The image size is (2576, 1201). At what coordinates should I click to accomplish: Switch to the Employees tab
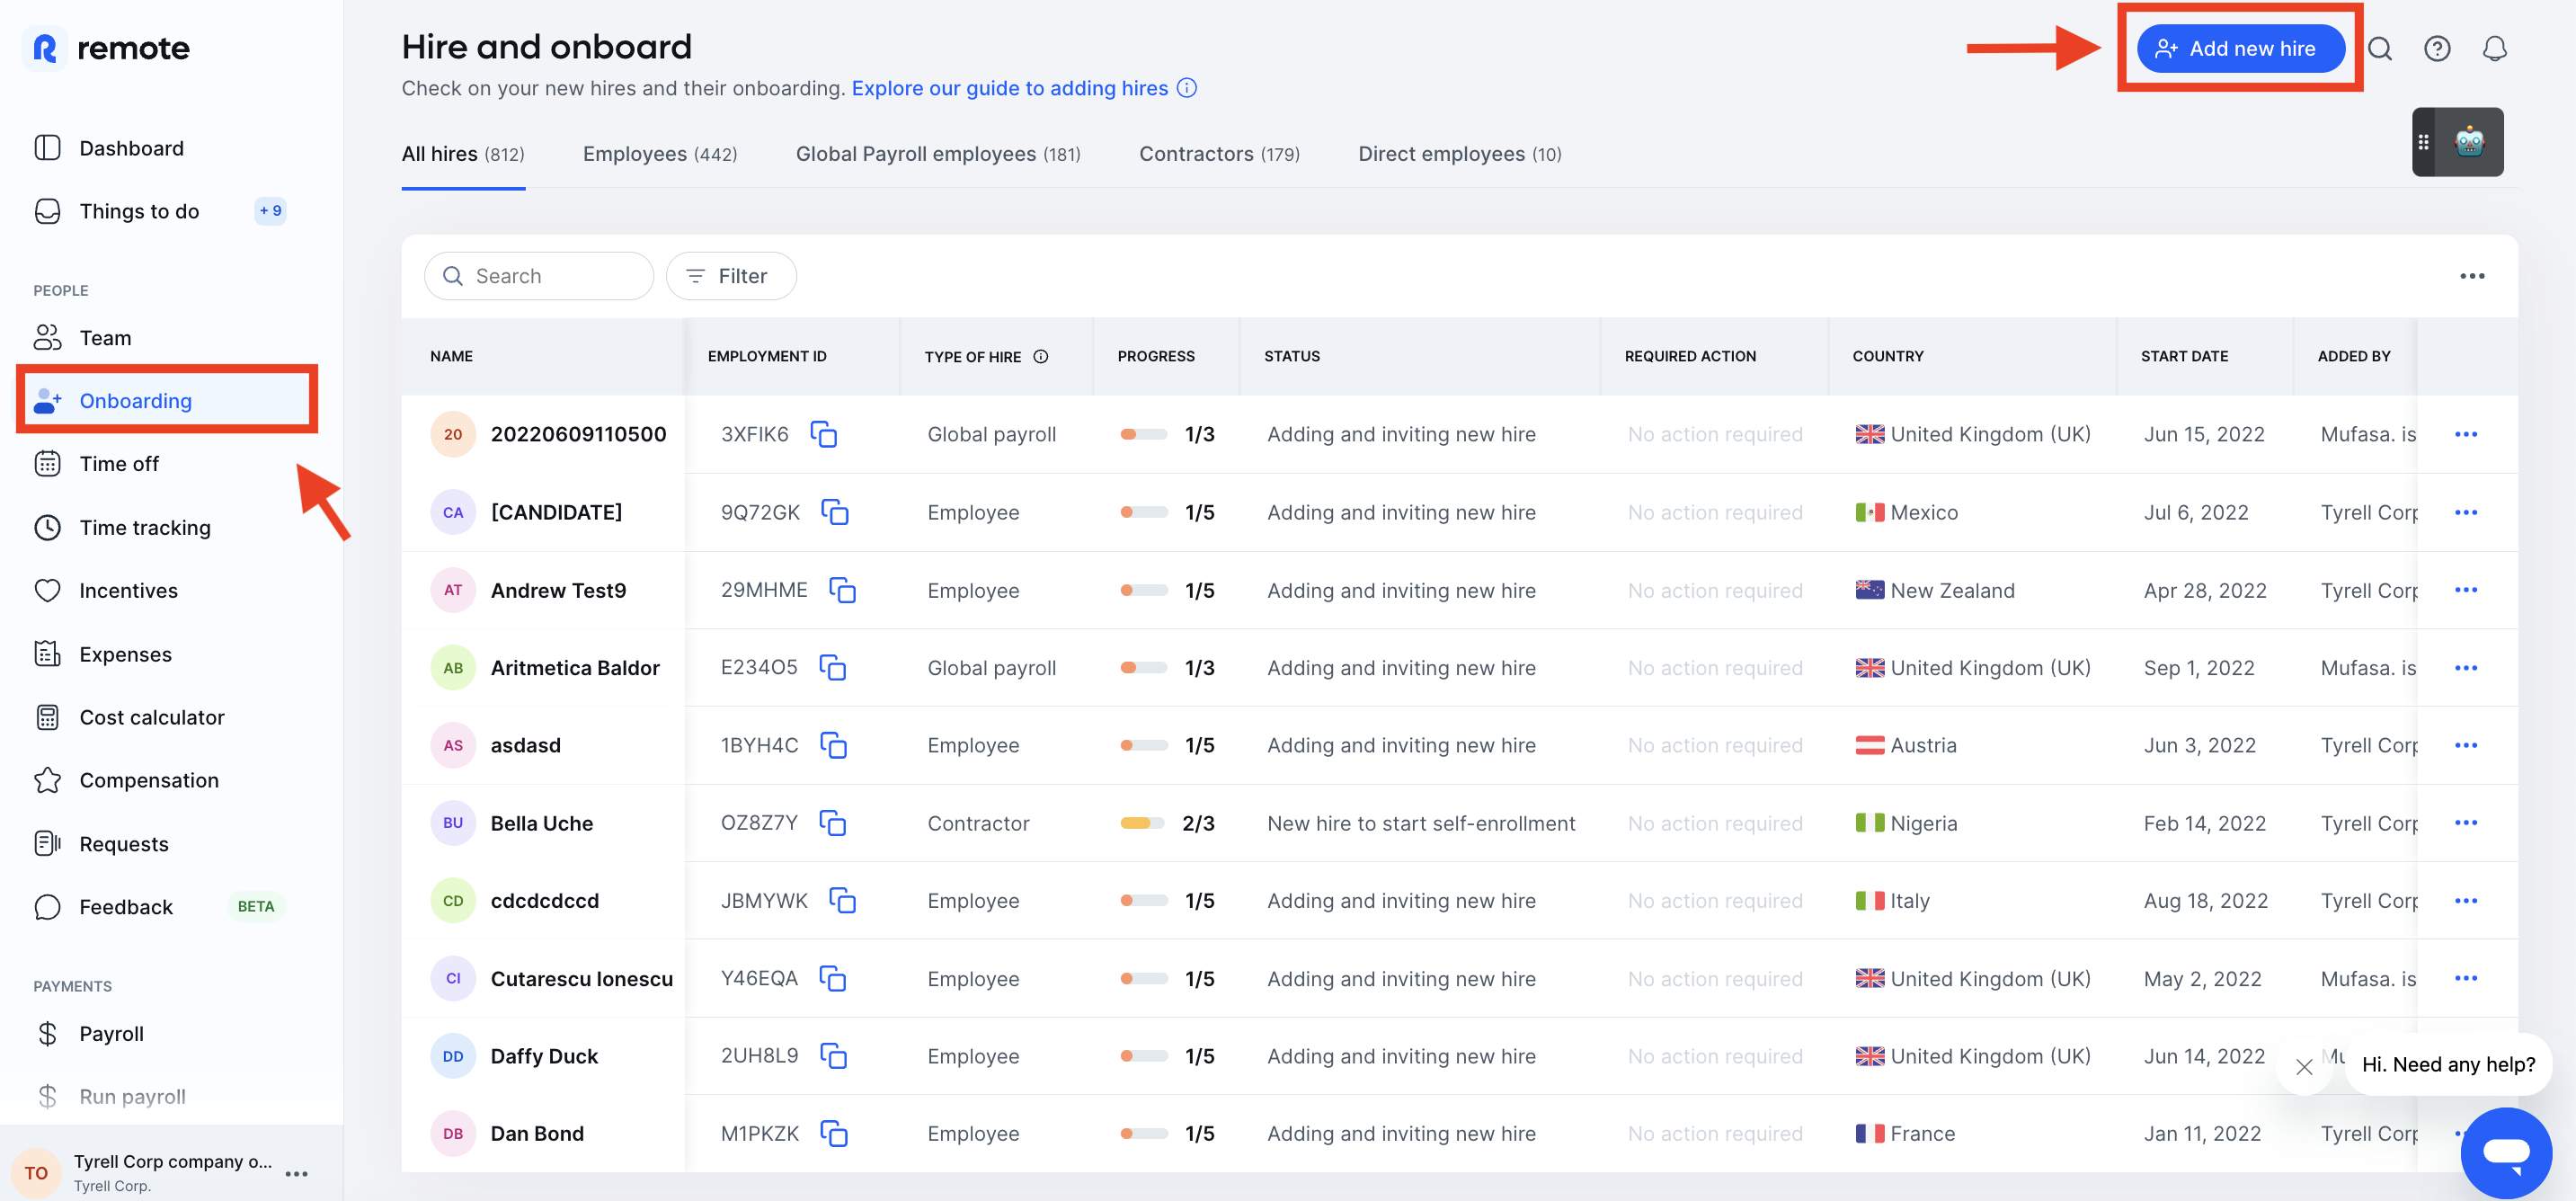pyautogui.click(x=659, y=154)
